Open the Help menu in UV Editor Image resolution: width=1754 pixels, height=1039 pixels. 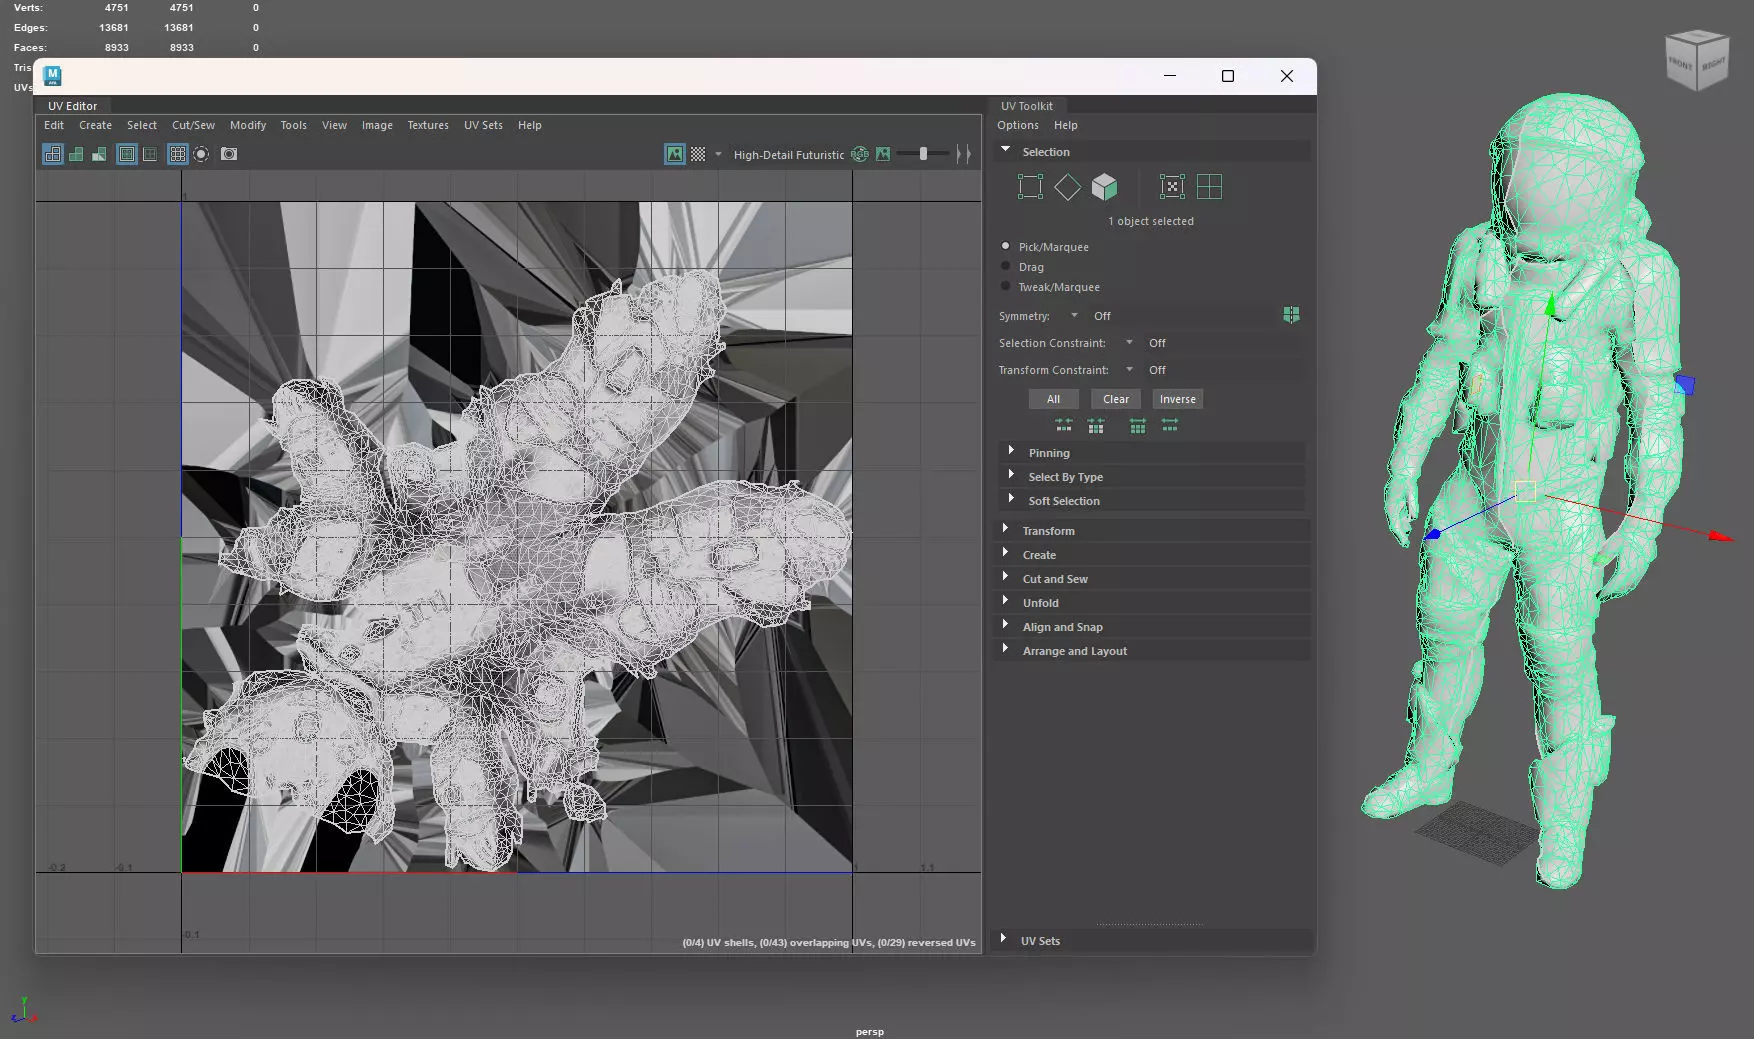point(530,125)
